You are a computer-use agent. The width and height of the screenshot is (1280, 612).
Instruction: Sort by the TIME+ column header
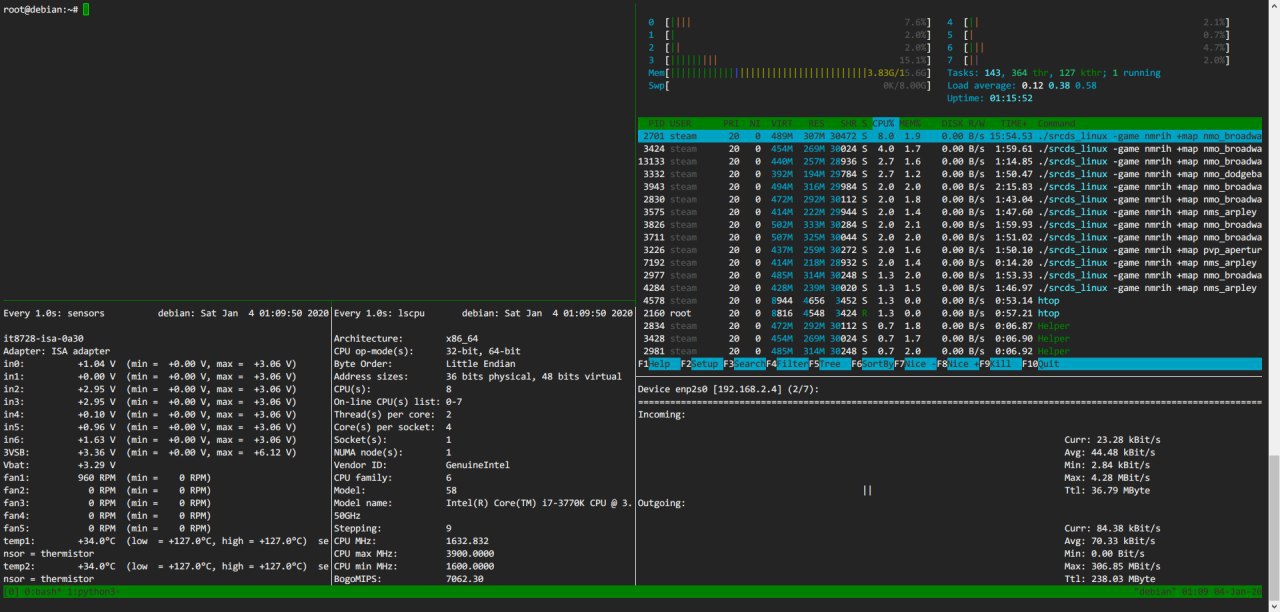pyautogui.click(x=1013, y=123)
